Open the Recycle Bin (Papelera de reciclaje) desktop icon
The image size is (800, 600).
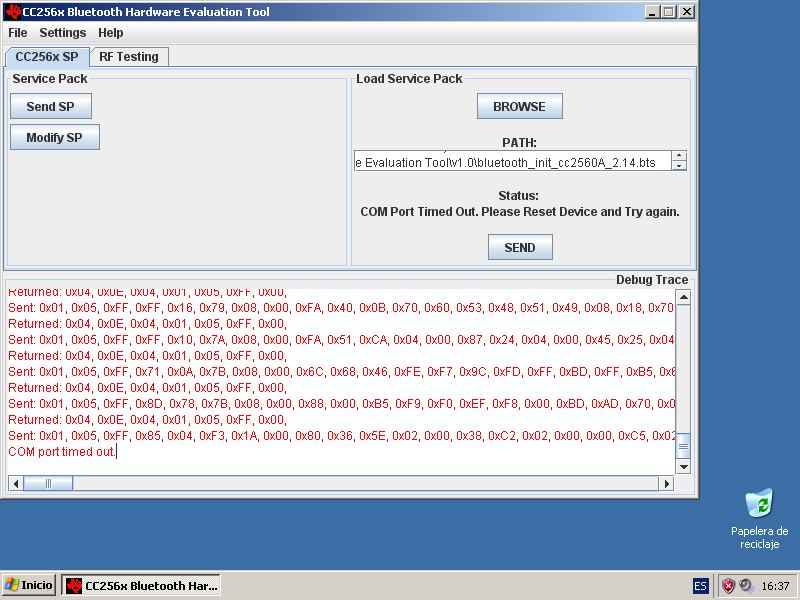click(x=759, y=519)
